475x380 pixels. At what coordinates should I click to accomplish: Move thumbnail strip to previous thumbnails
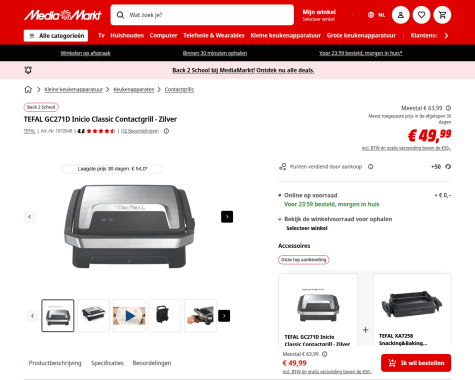[x=32, y=316]
